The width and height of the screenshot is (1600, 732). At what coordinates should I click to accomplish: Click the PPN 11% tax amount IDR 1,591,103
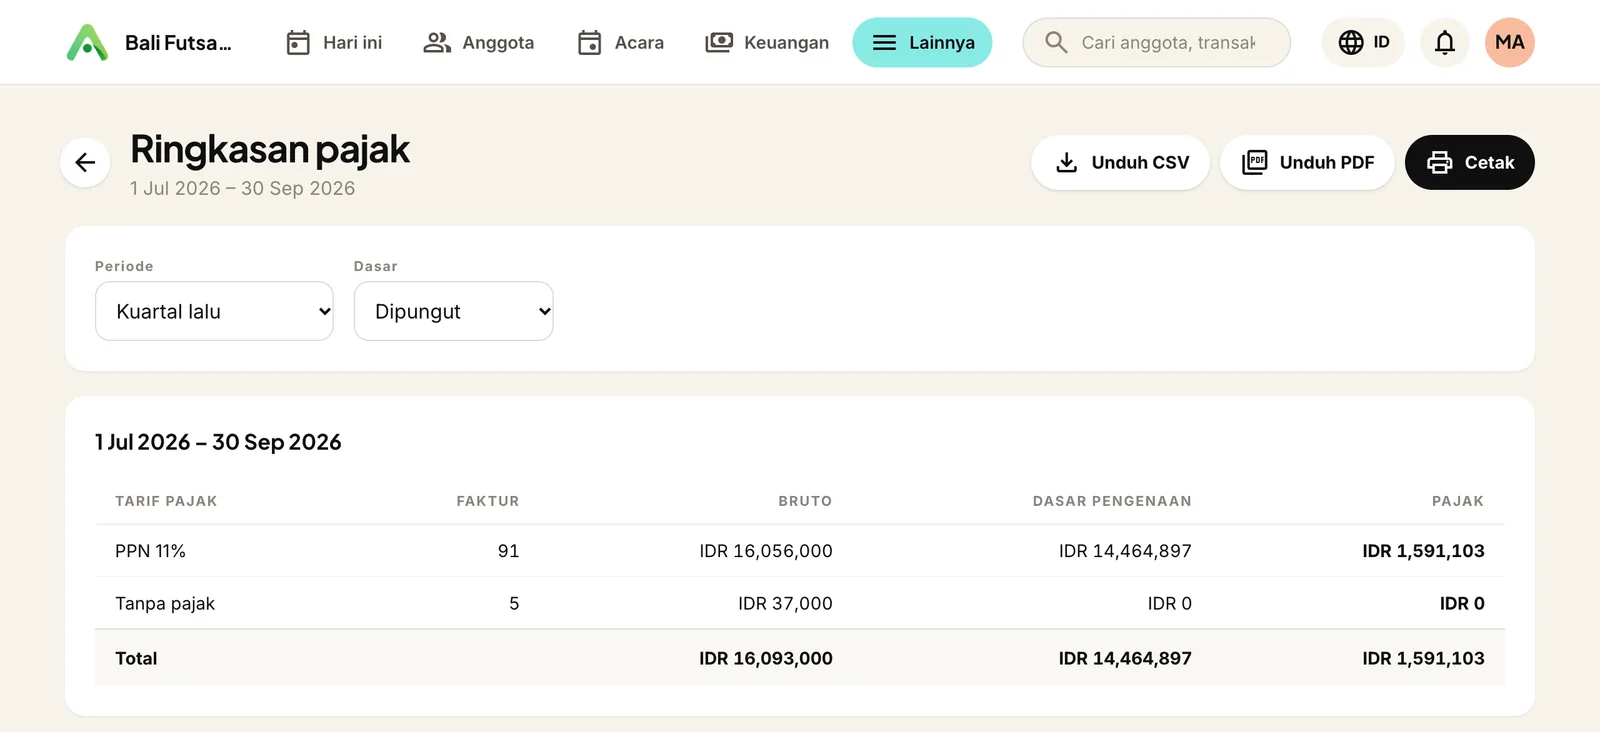(x=1423, y=551)
